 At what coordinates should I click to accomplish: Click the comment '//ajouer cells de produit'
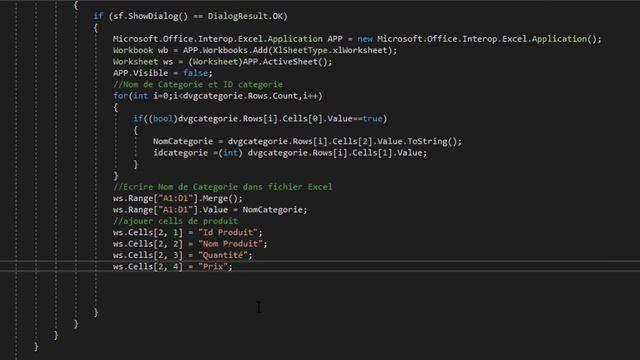[x=175, y=221]
